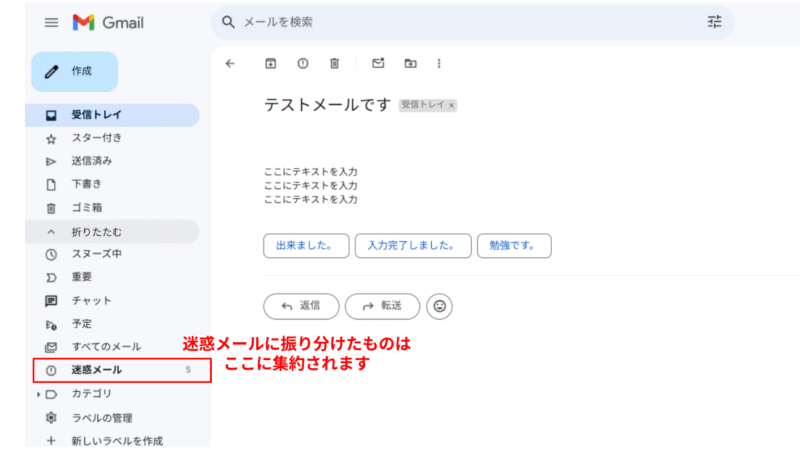Viewport: 800px width, 450px height.
Task: Collapse the 折りたたむ sidebar section
Action: [x=96, y=232]
